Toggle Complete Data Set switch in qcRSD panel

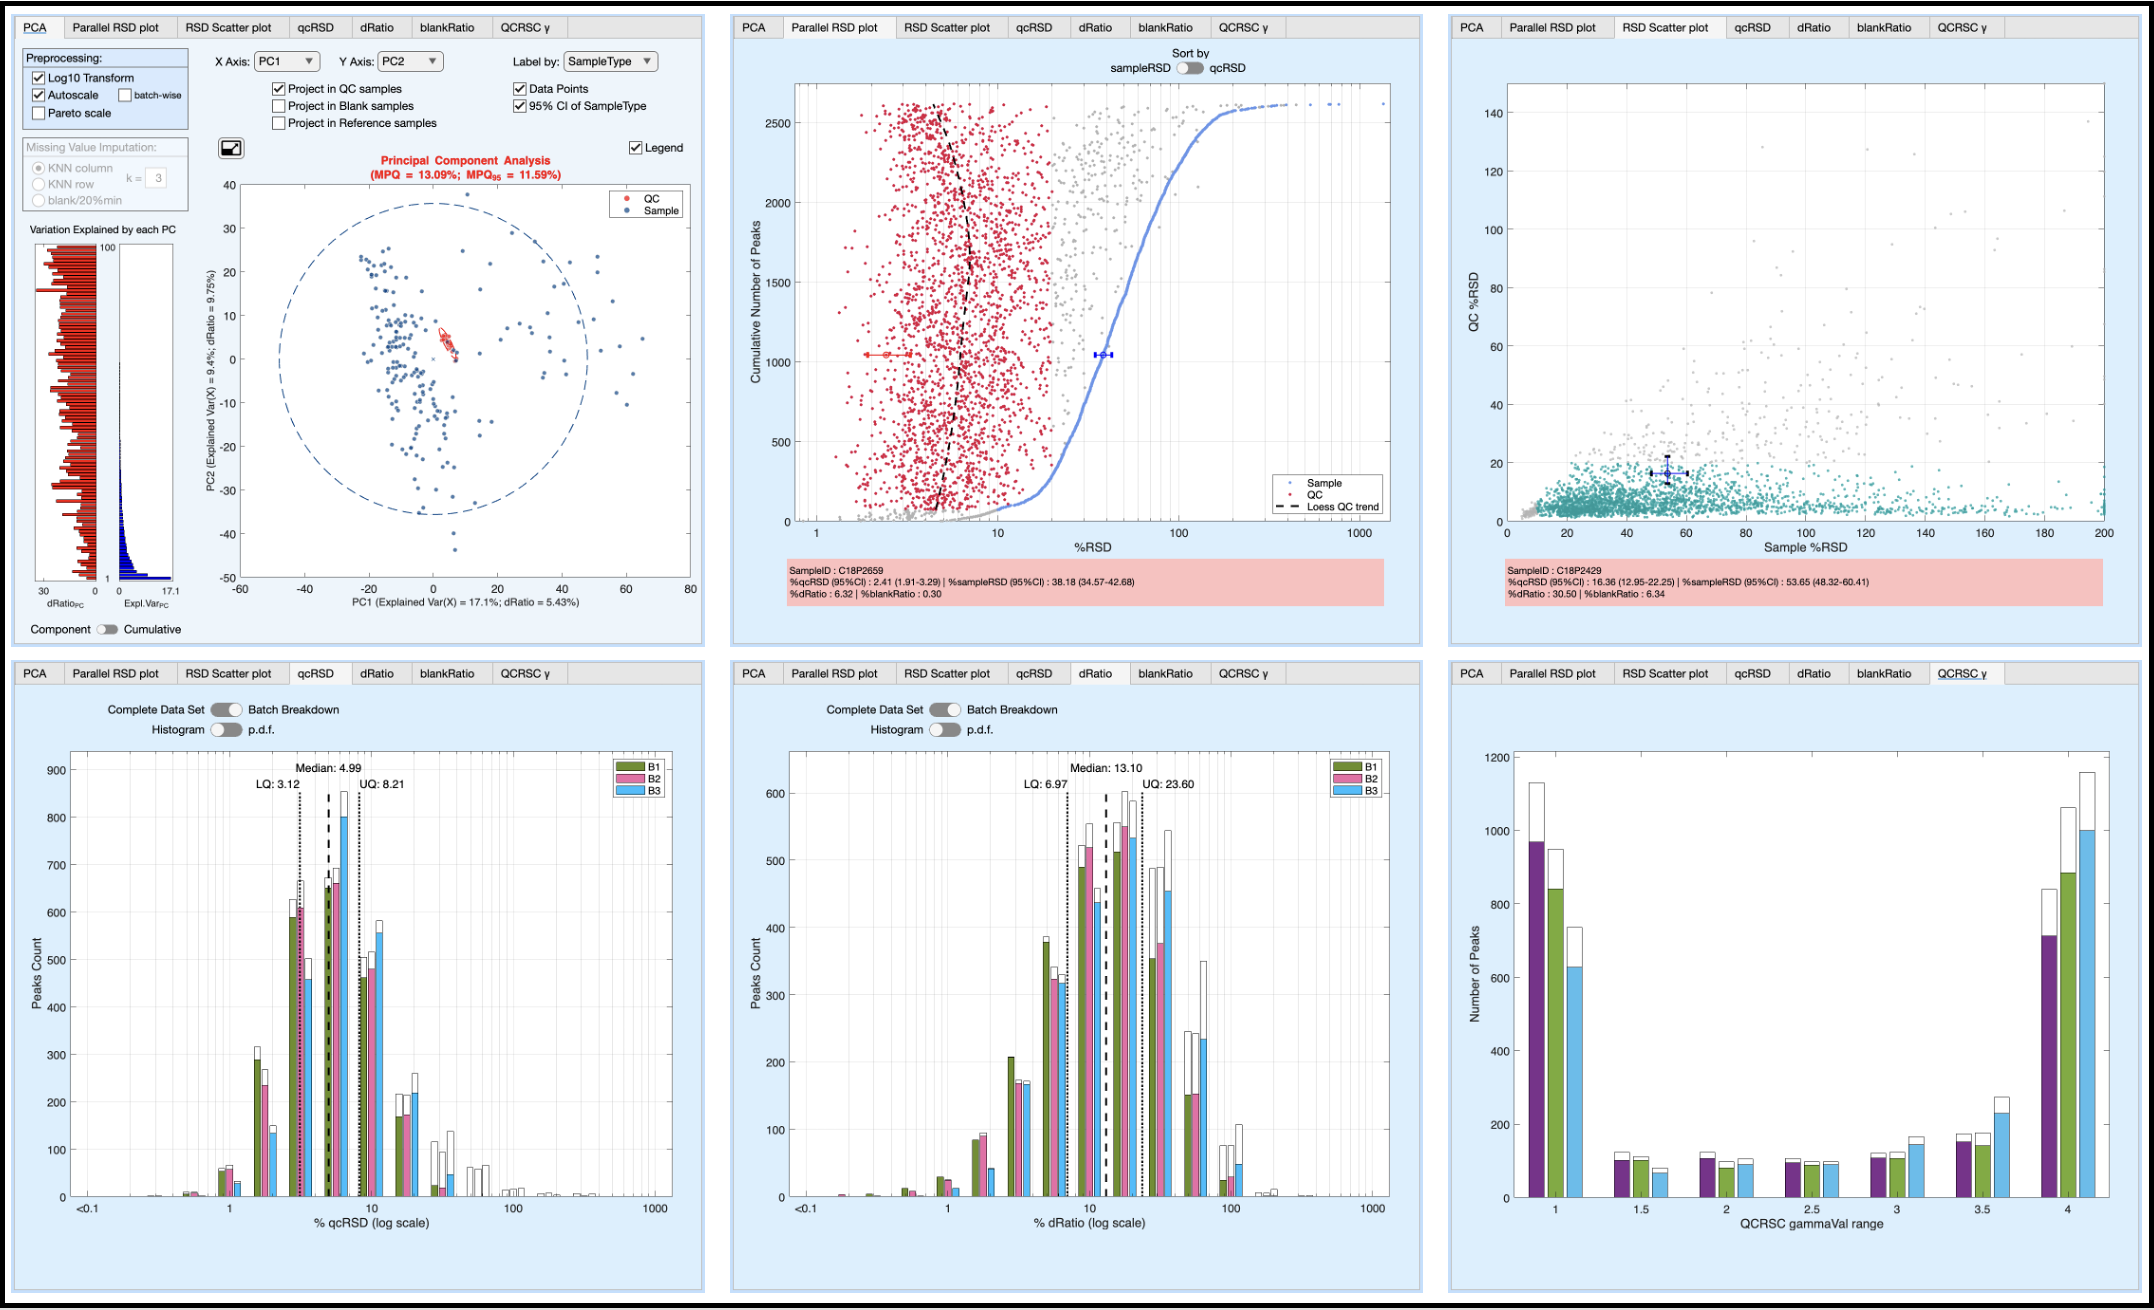point(226,710)
